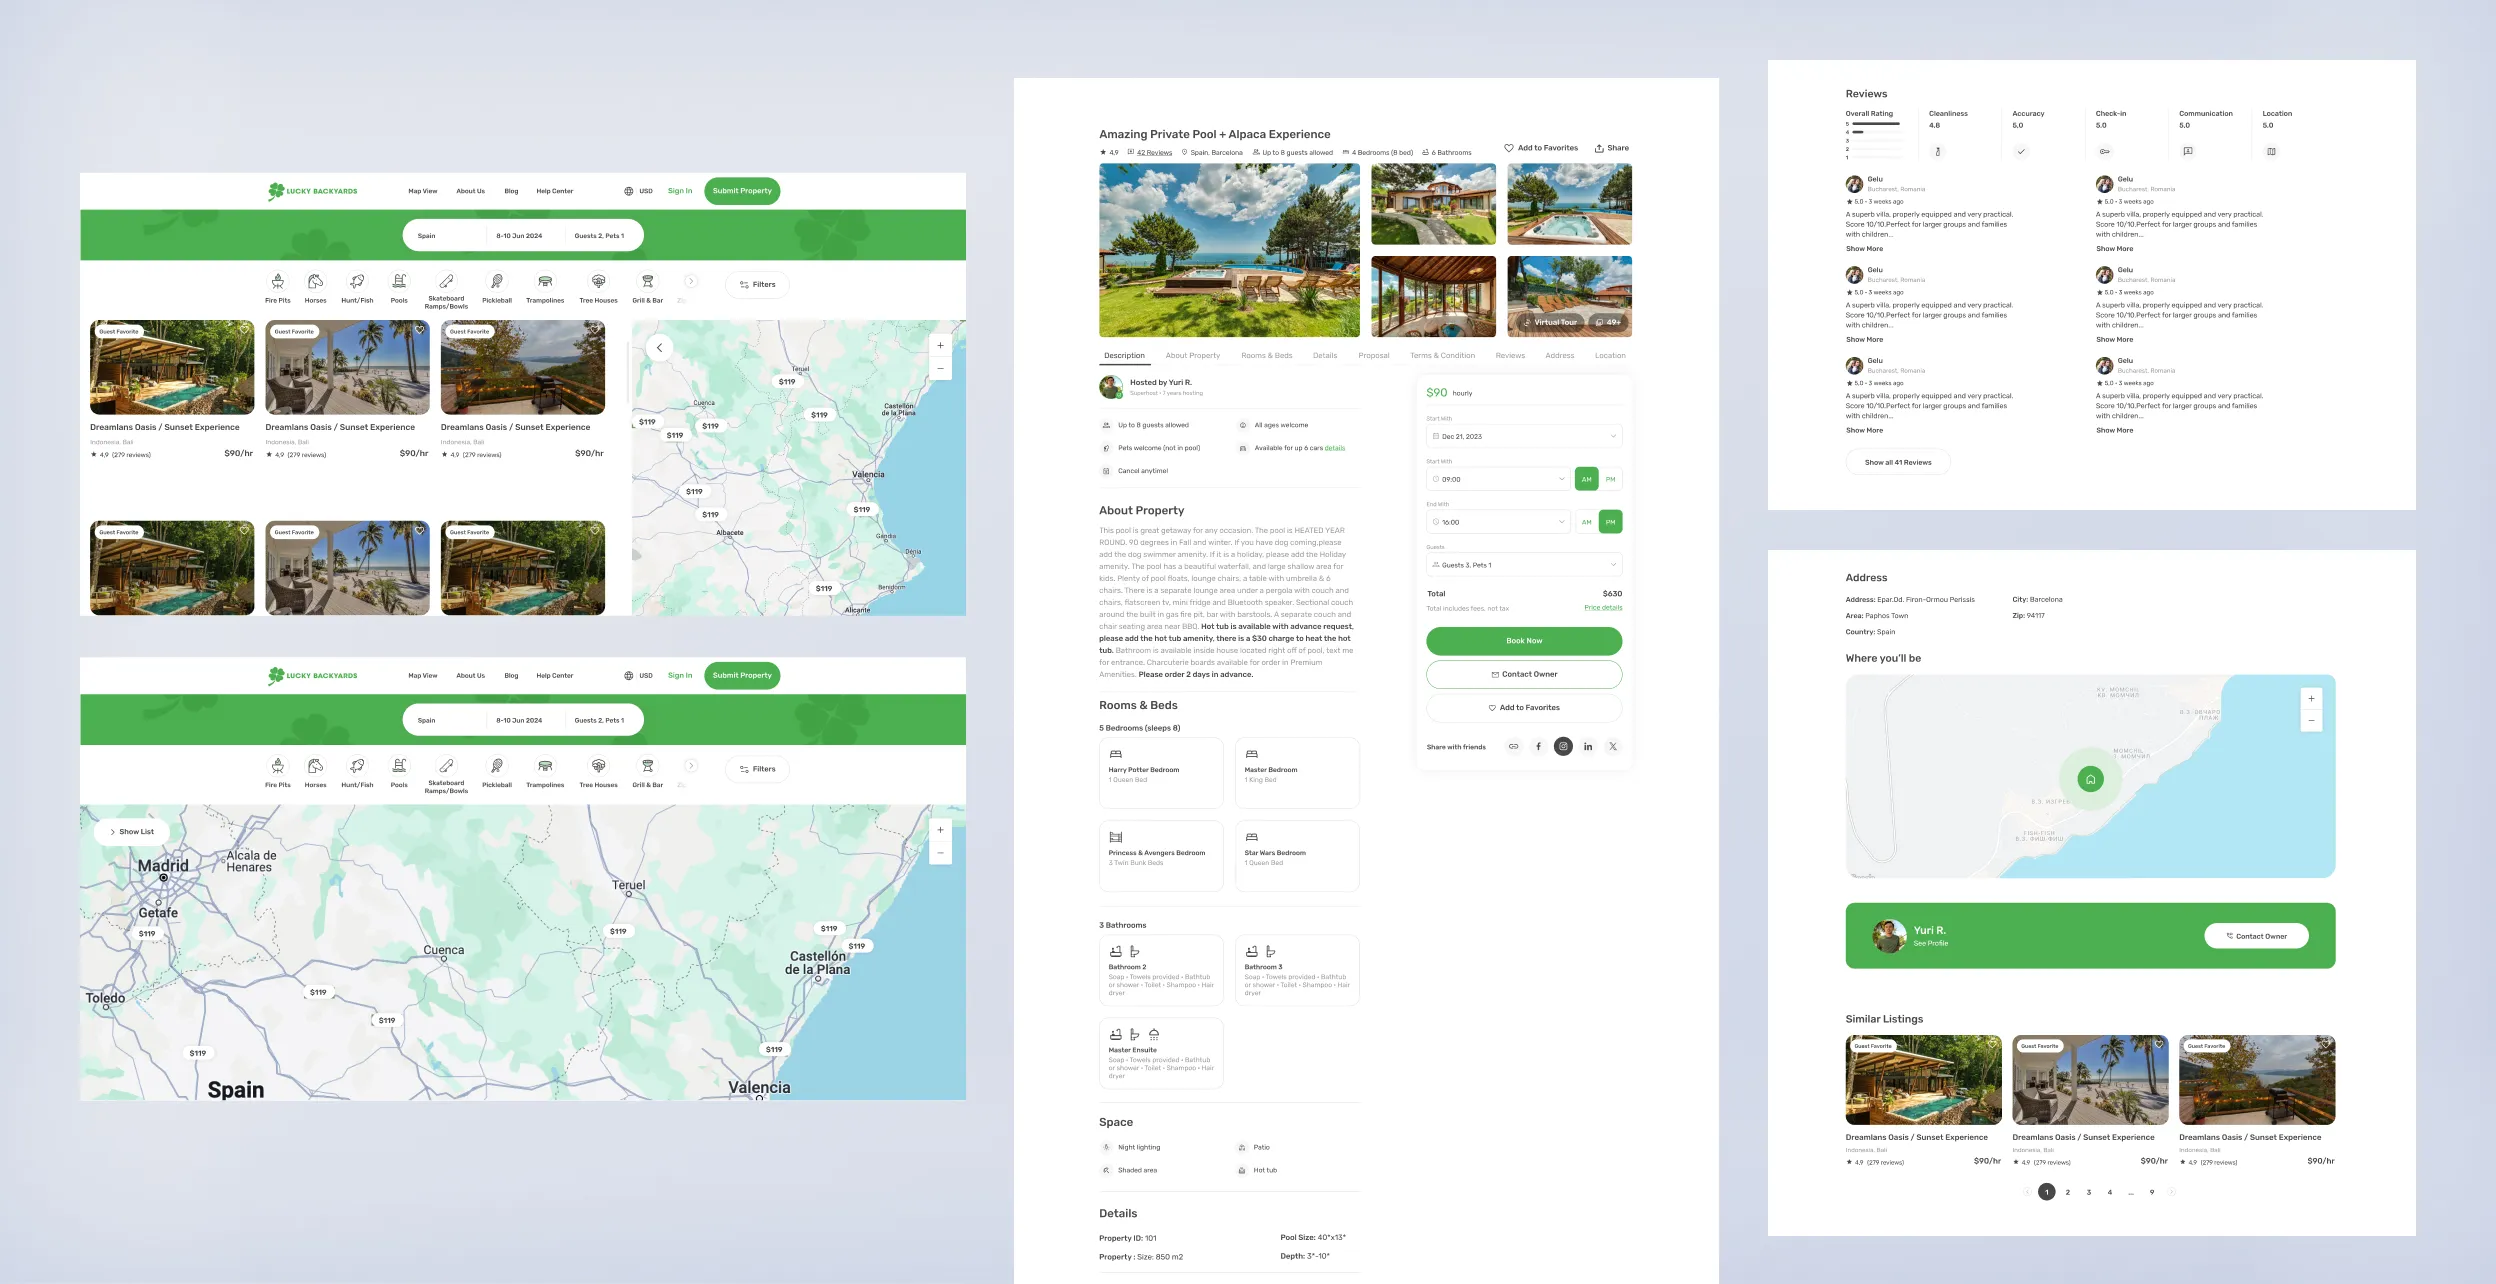Click the Book Now button
This screenshot has height=1284, width=2496.
[1524, 641]
